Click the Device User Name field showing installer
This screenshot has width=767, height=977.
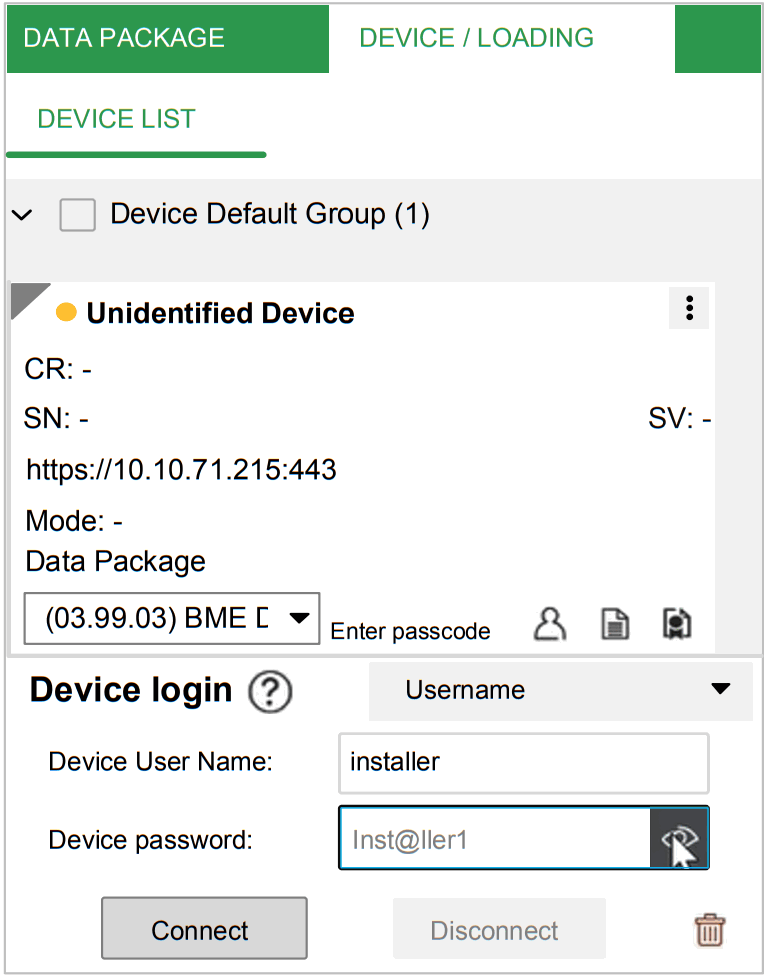[x=523, y=762]
